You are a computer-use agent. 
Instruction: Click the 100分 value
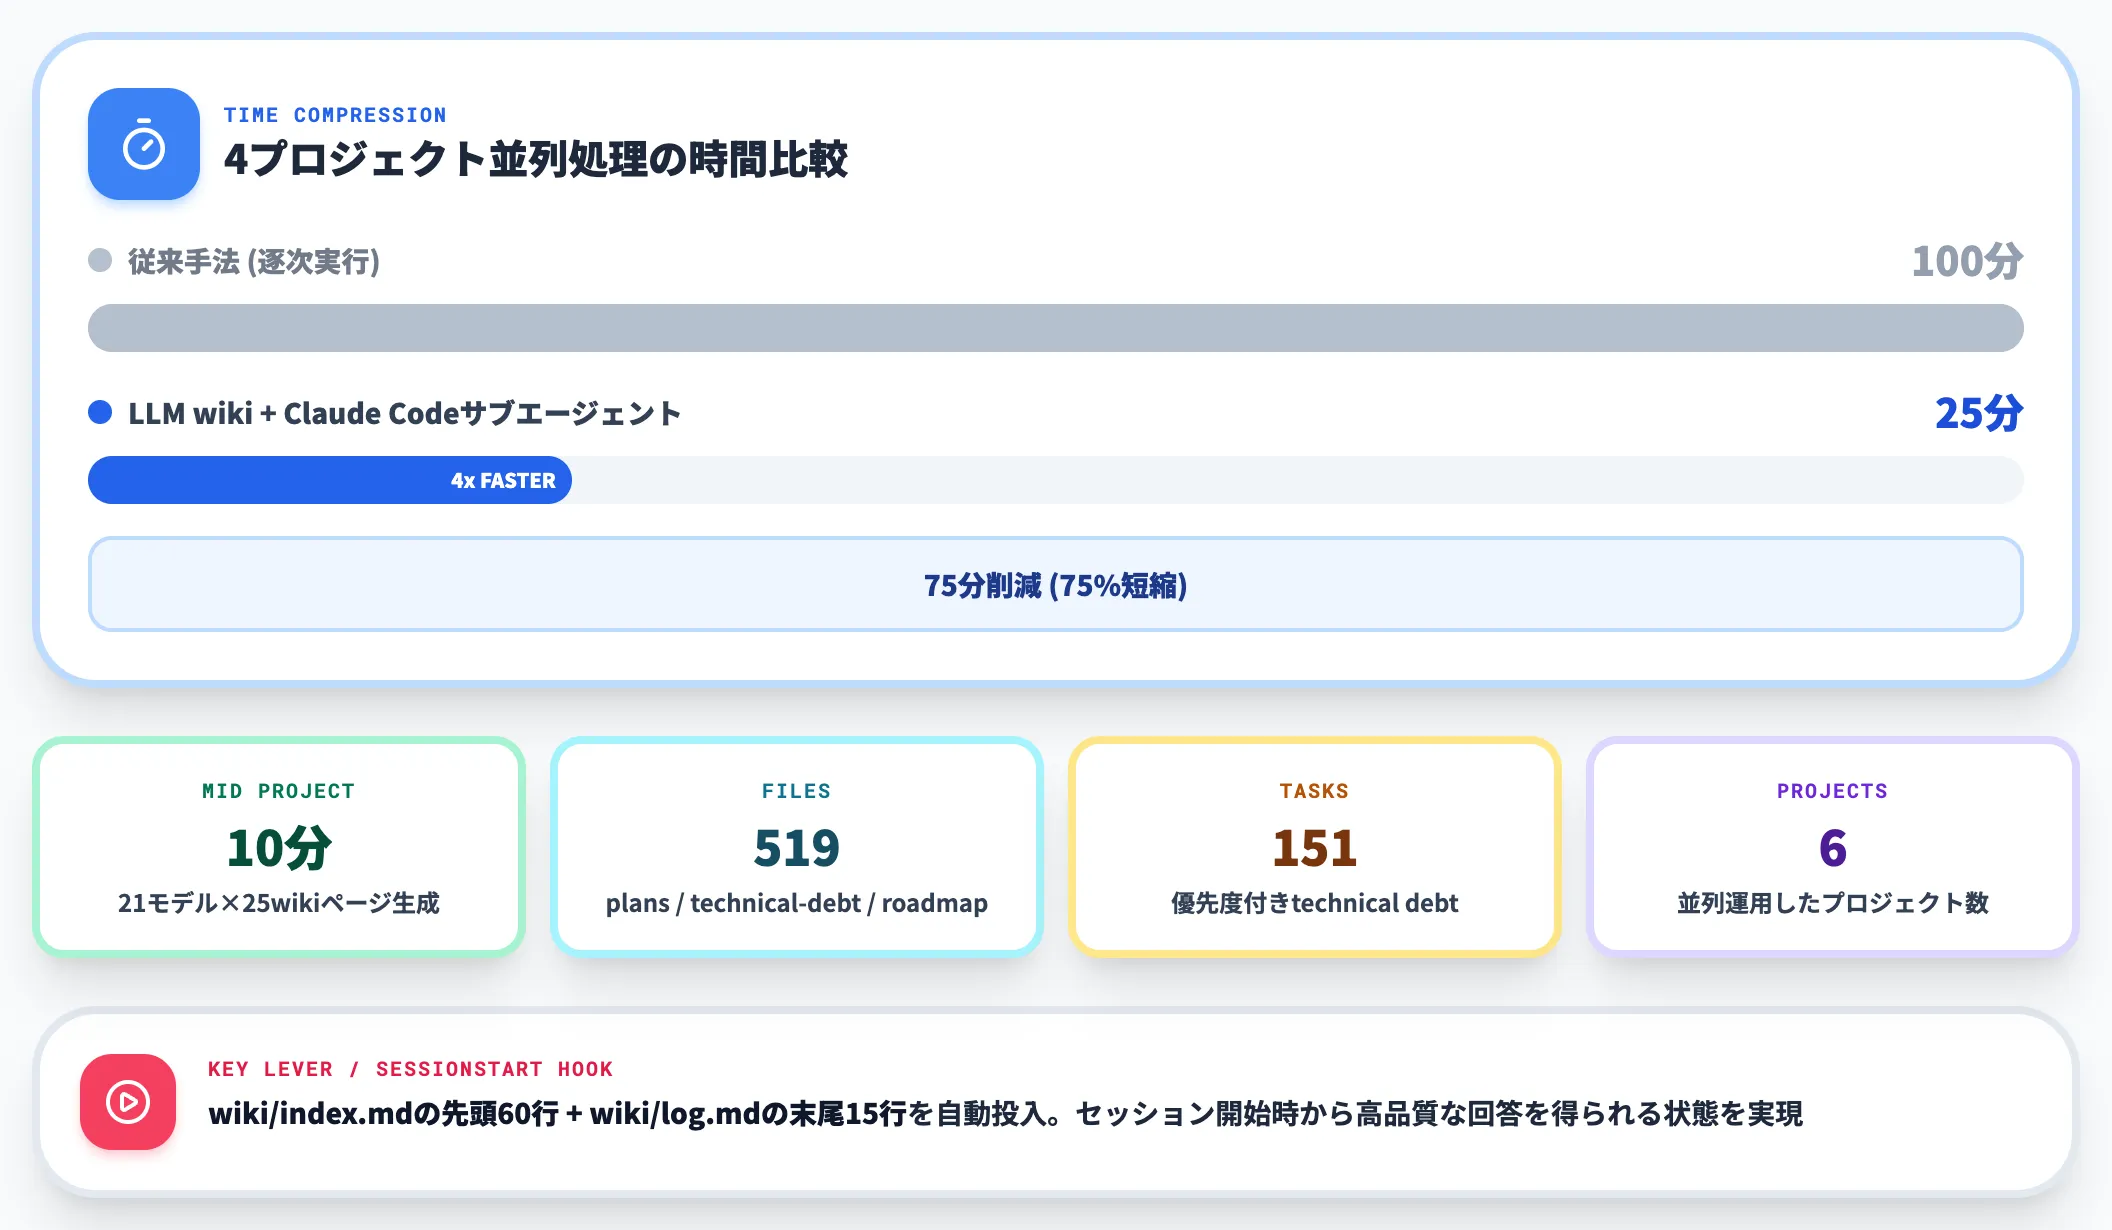(x=1967, y=261)
